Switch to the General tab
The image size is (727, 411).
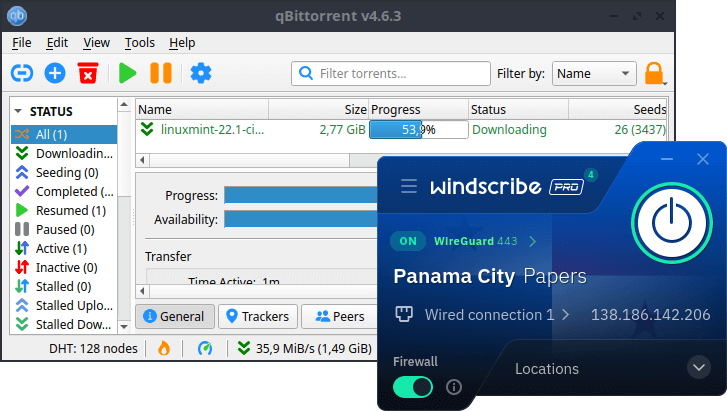(x=175, y=316)
